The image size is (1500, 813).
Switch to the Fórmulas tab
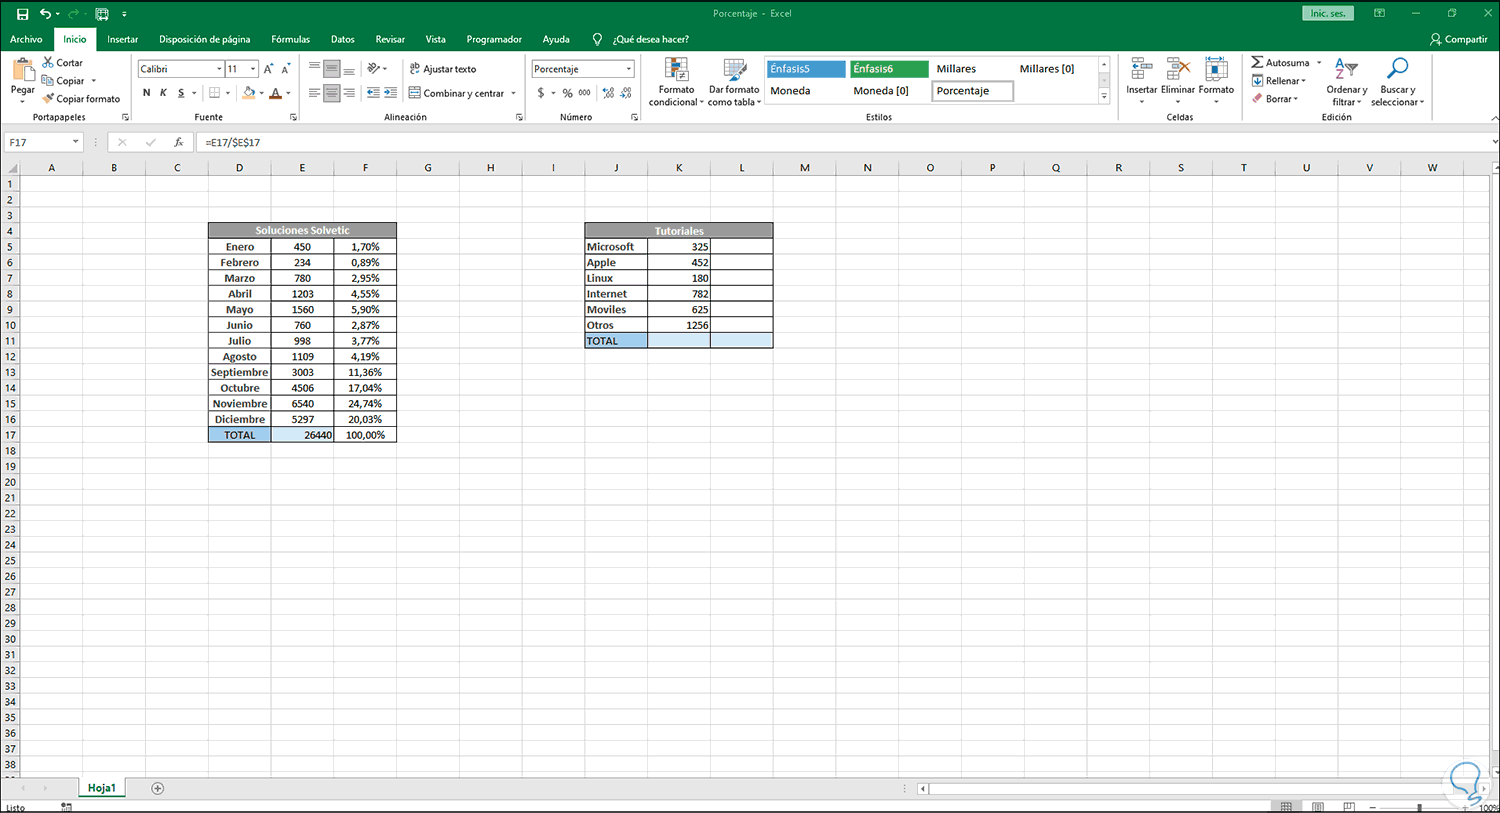[291, 39]
